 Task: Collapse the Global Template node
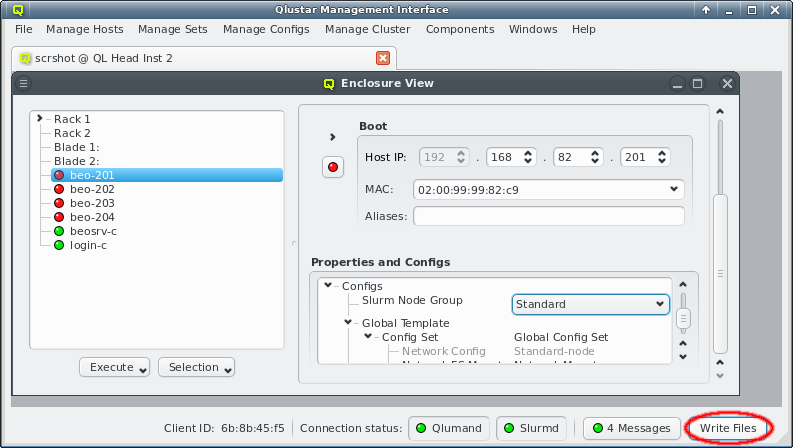tap(348, 322)
